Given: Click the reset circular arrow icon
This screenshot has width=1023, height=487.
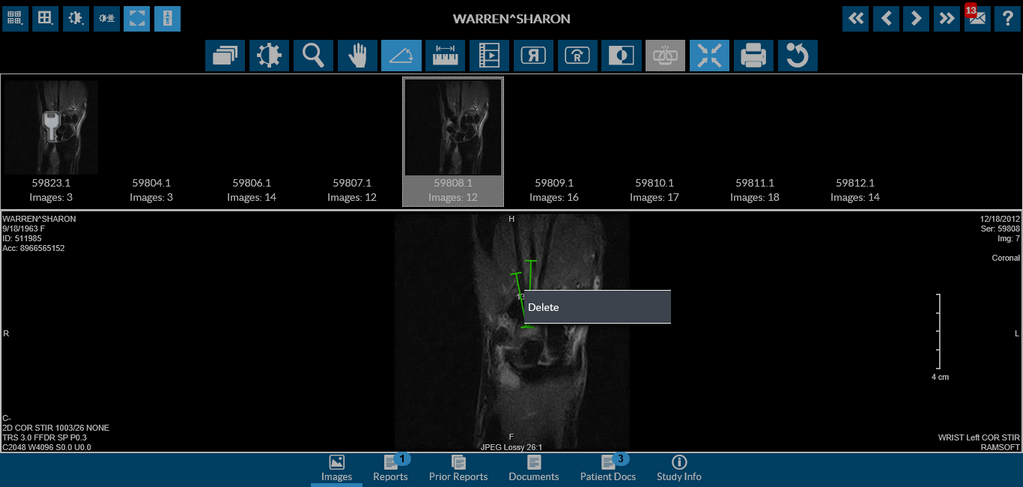Looking at the screenshot, I should pyautogui.click(x=797, y=56).
